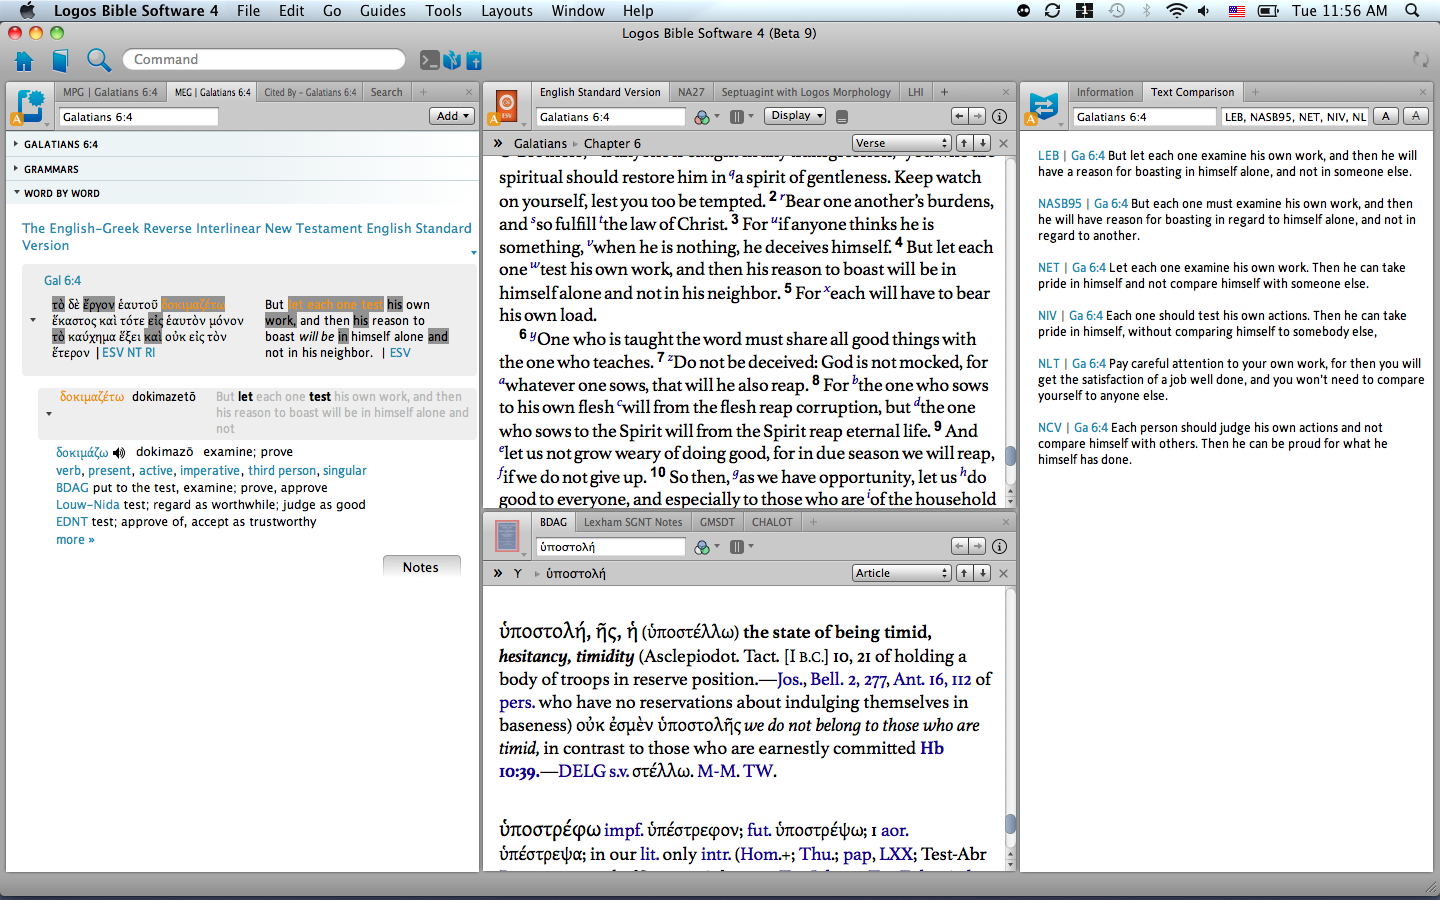Collapse the δοκιμαζέτω word entry triangle
This screenshot has height=900, width=1440.
point(48,413)
